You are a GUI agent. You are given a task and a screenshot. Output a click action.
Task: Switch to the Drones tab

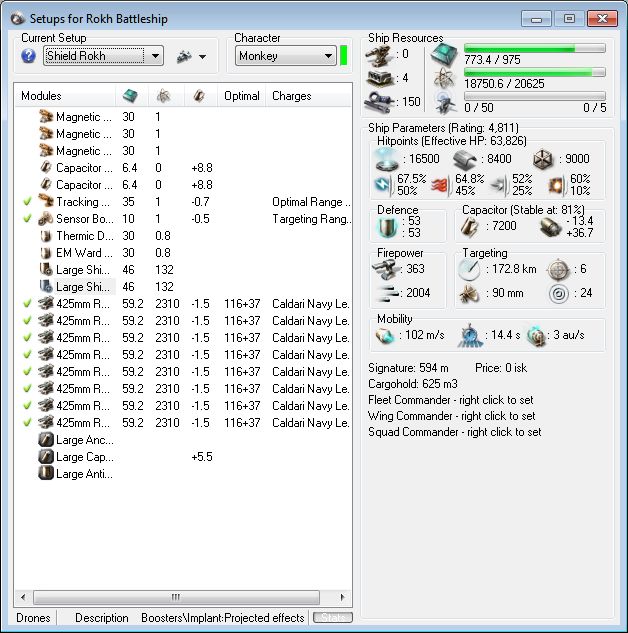pyautogui.click(x=33, y=618)
